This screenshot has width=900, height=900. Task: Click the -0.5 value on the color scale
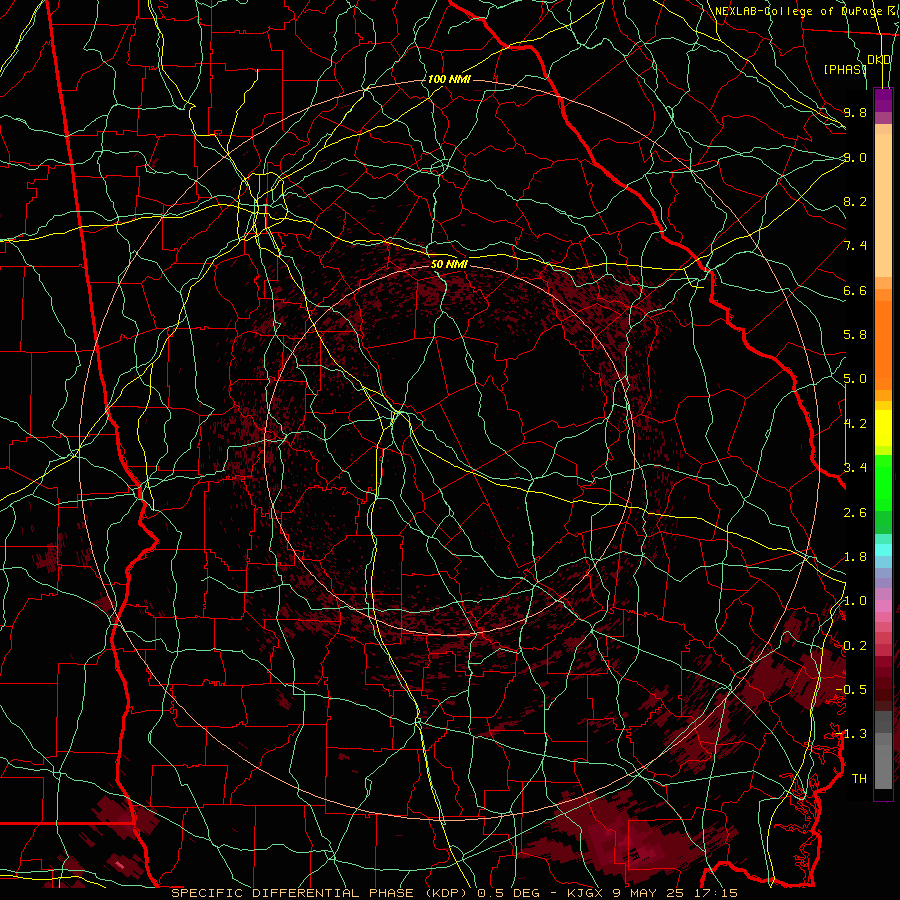851,690
